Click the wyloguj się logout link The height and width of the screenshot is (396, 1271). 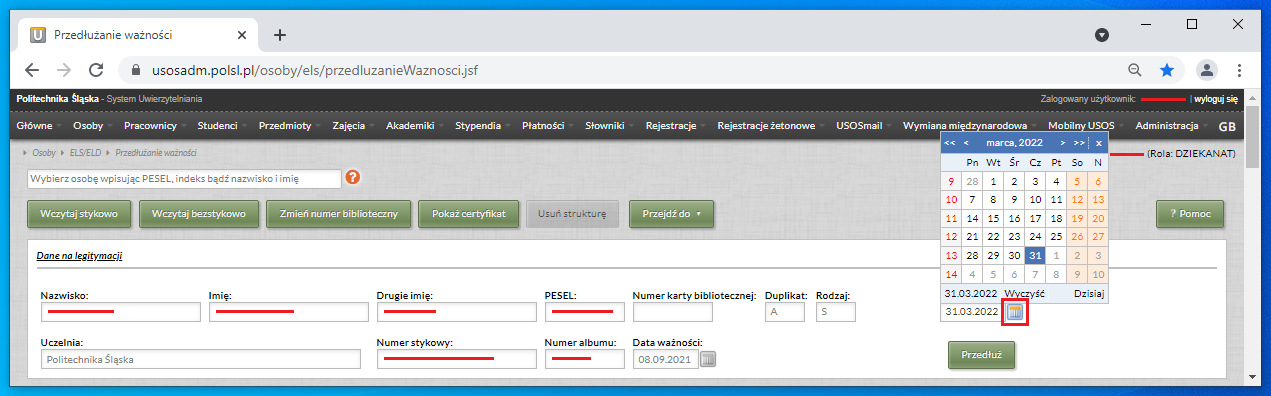pyautogui.click(x=1216, y=99)
